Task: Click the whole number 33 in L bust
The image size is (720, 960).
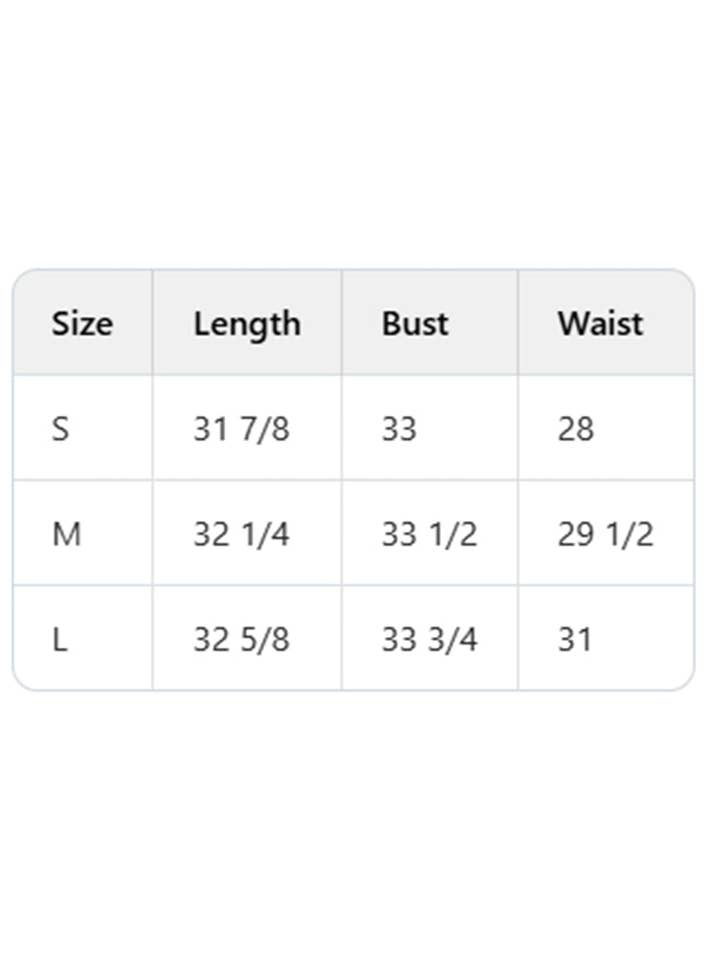Action: pos(399,640)
